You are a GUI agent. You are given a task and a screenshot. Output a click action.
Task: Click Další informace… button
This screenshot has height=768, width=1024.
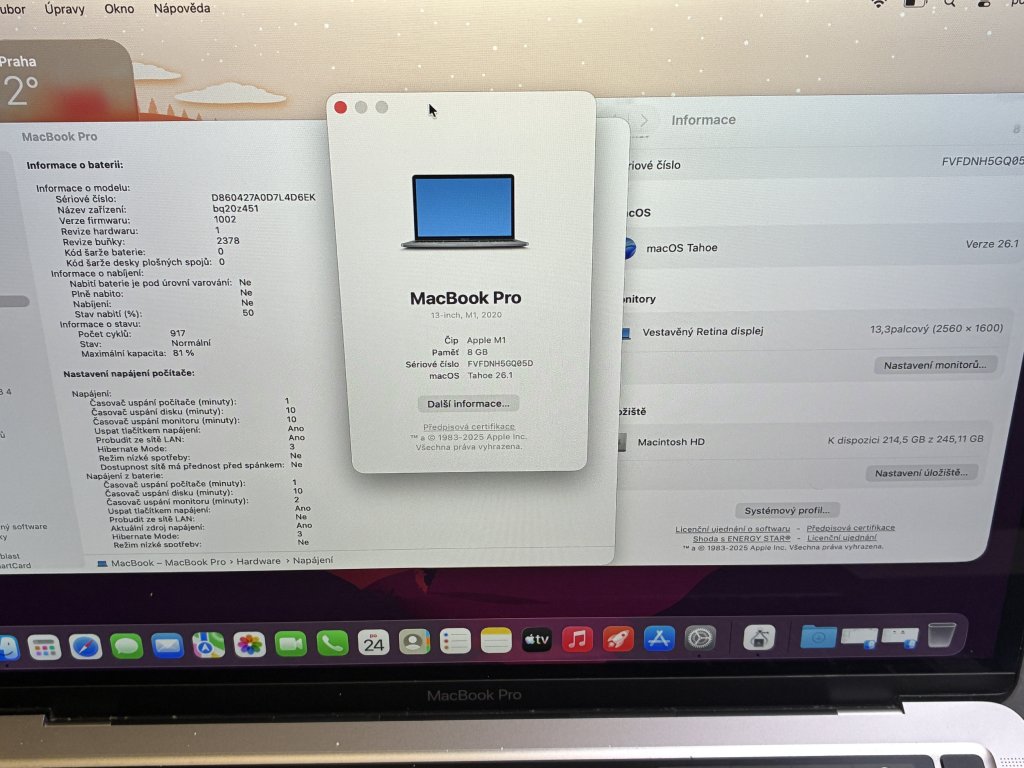tap(468, 404)
